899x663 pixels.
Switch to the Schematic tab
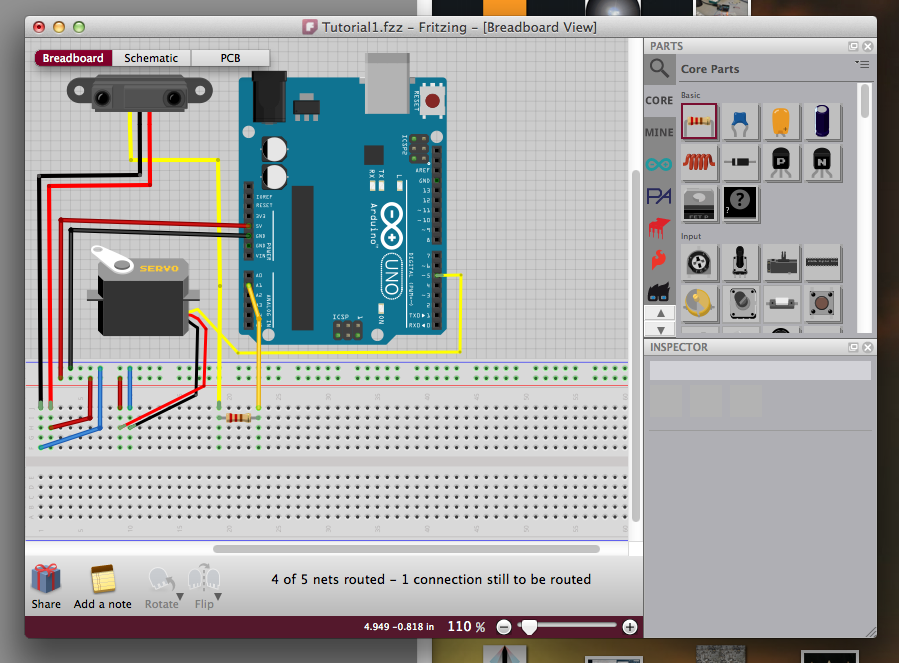(150, 57)
